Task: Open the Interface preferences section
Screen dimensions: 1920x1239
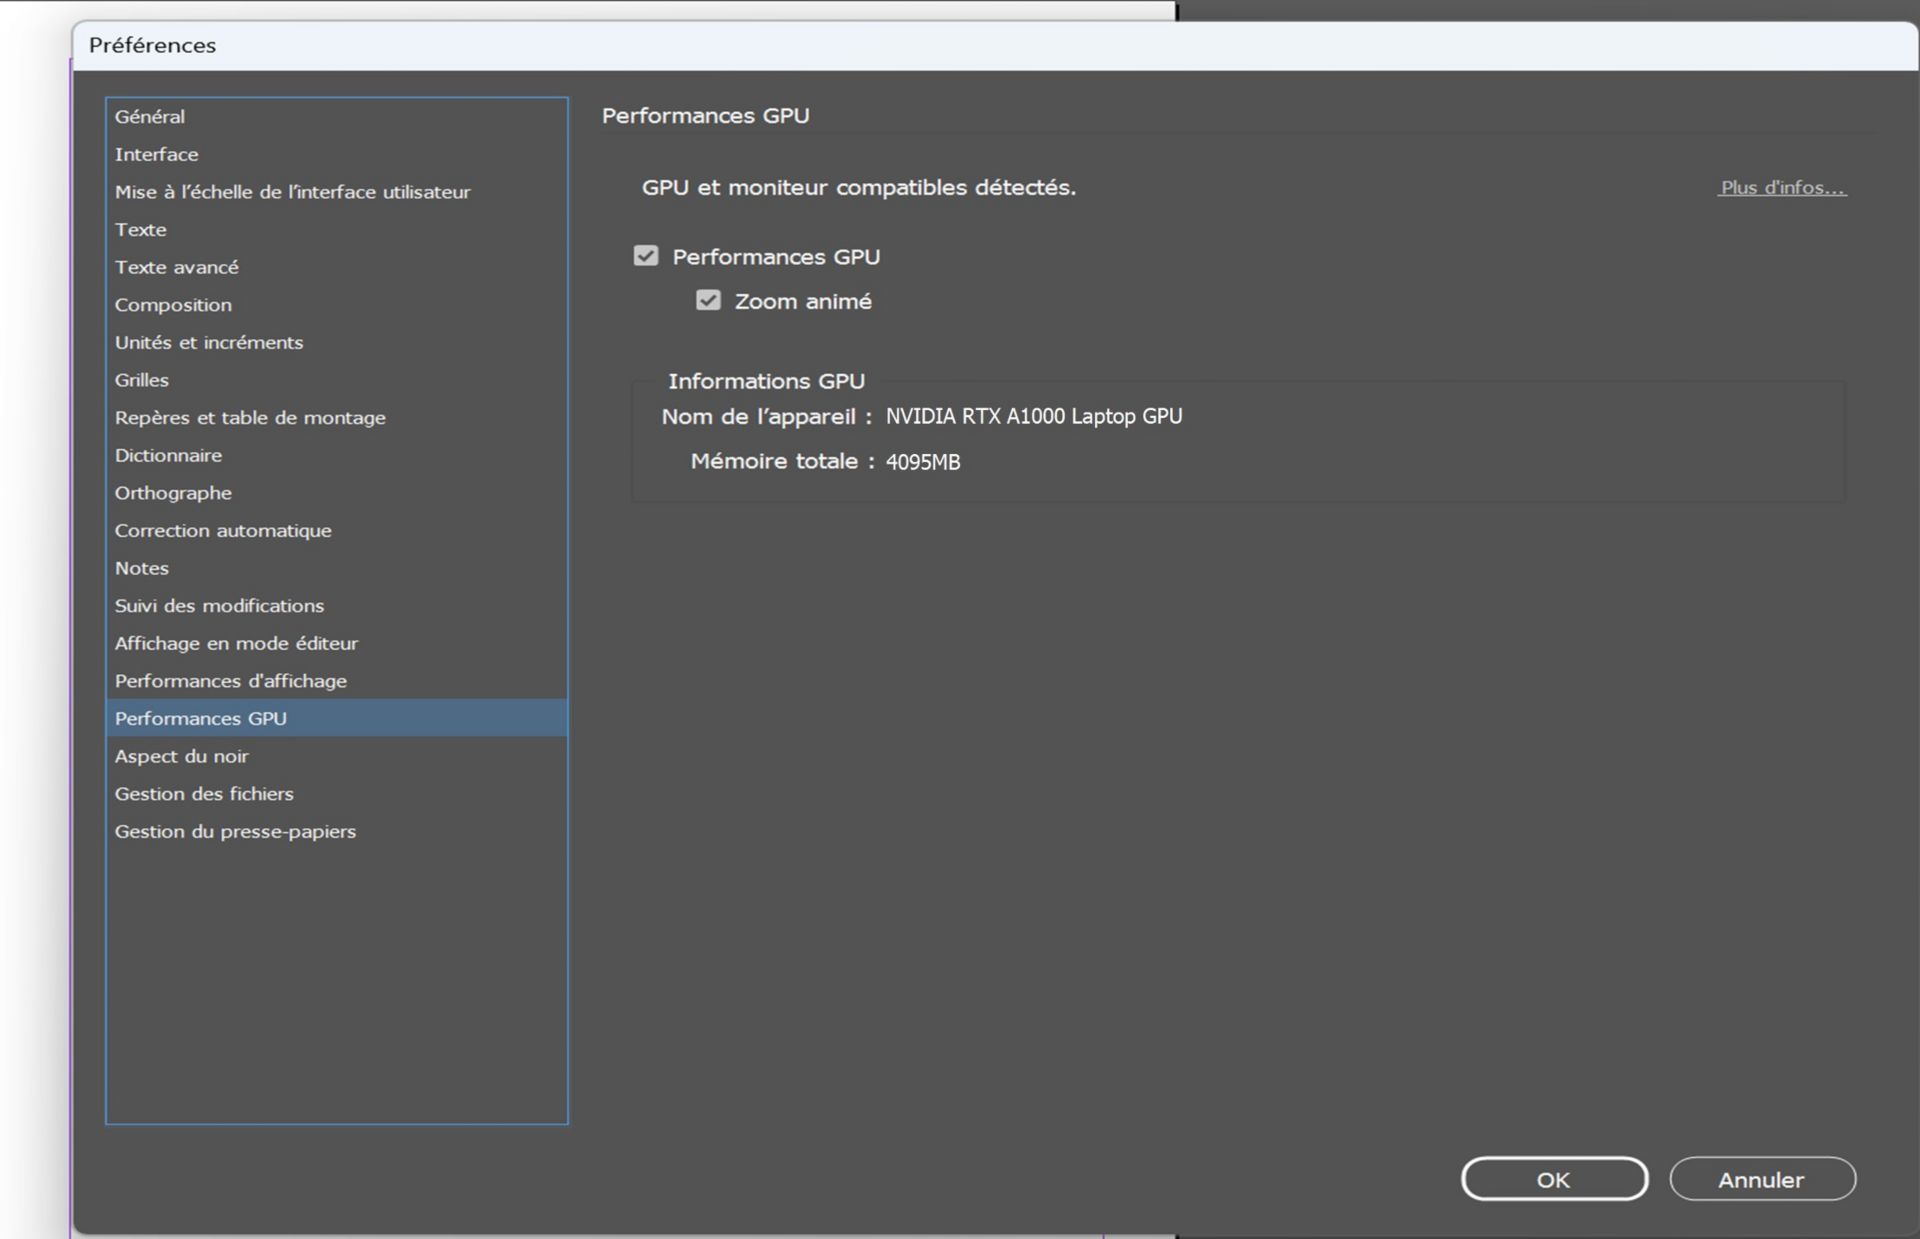Action: [157, 154]
